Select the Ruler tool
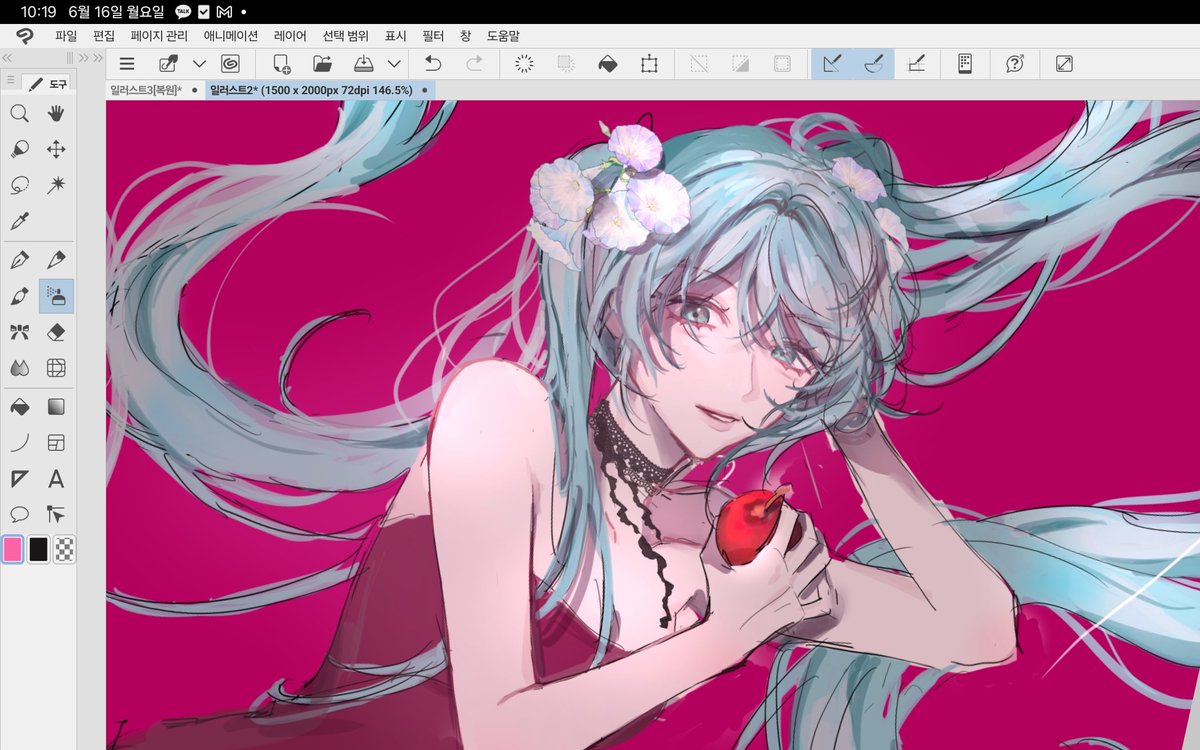This screenshot has height=750, width=1200. coord(19,479)
